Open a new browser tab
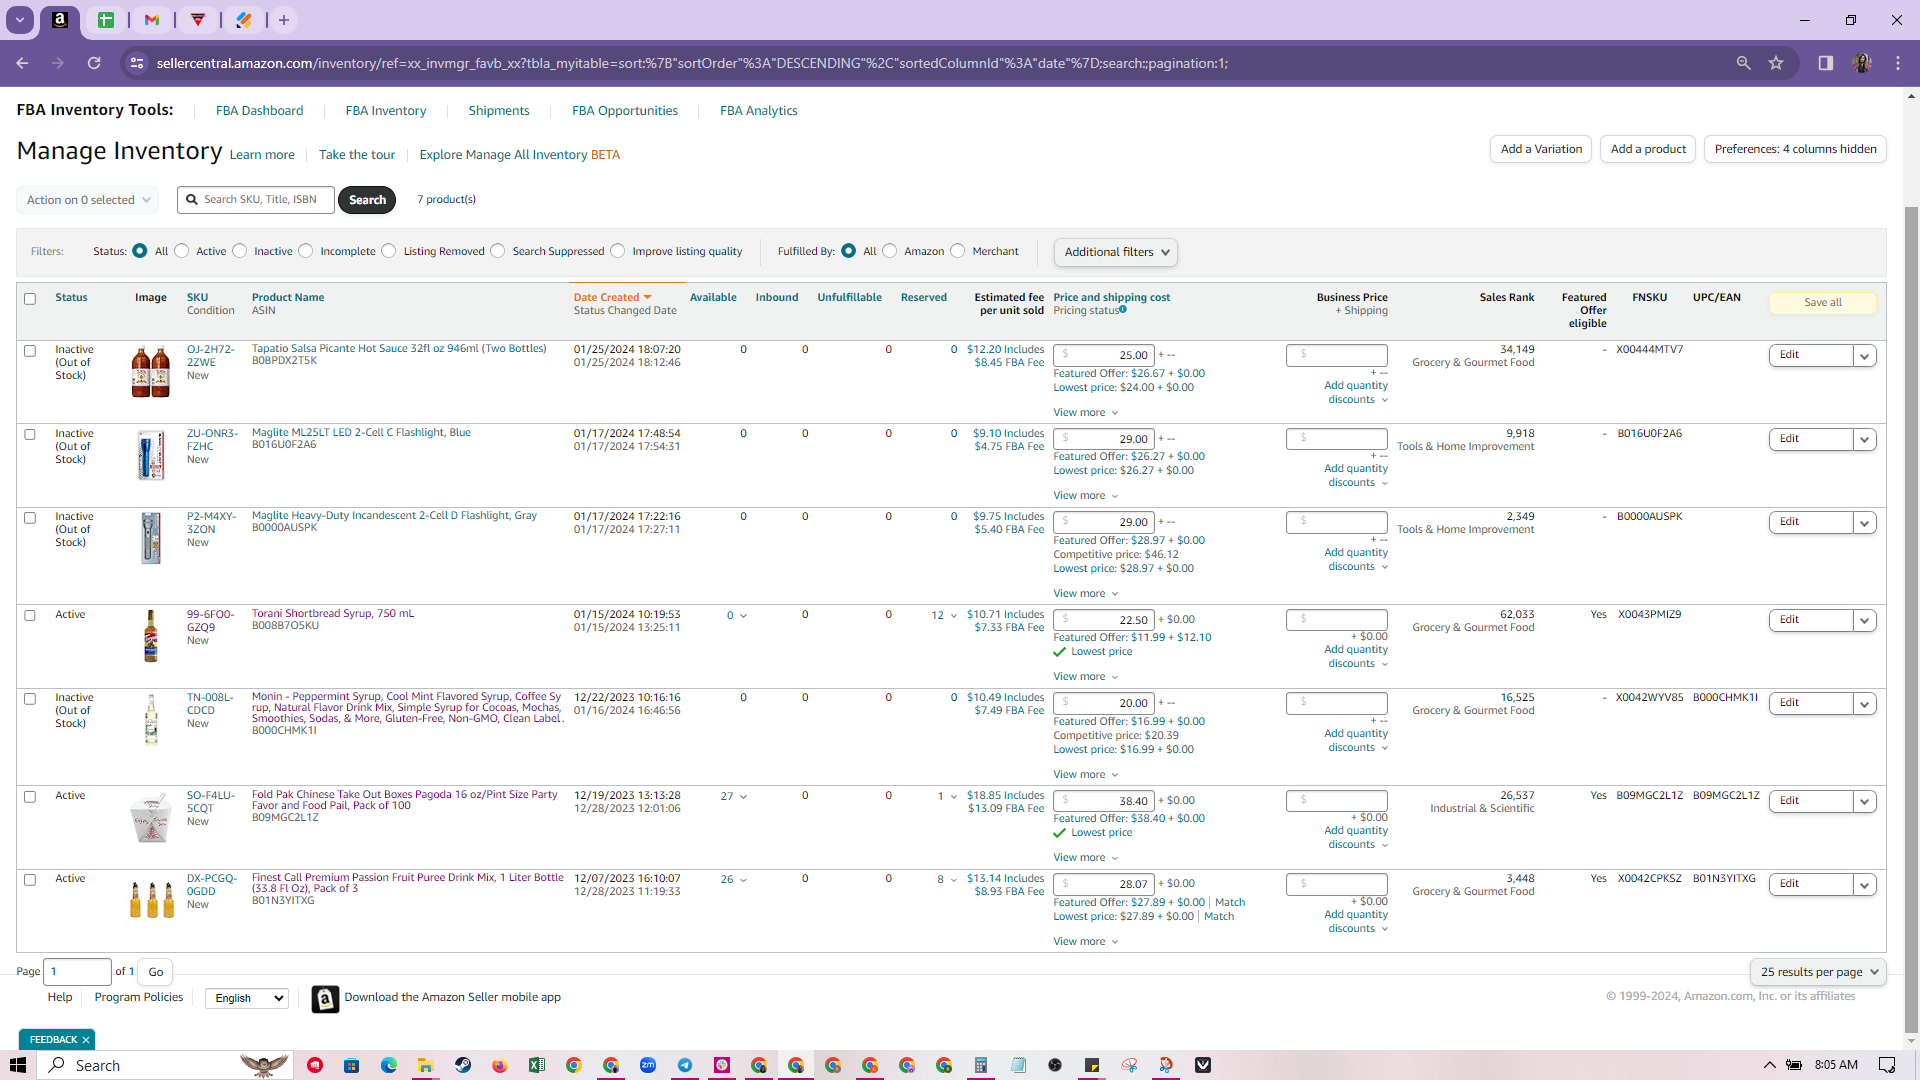Screen dimensions: 1920x1080 [284, 20]
